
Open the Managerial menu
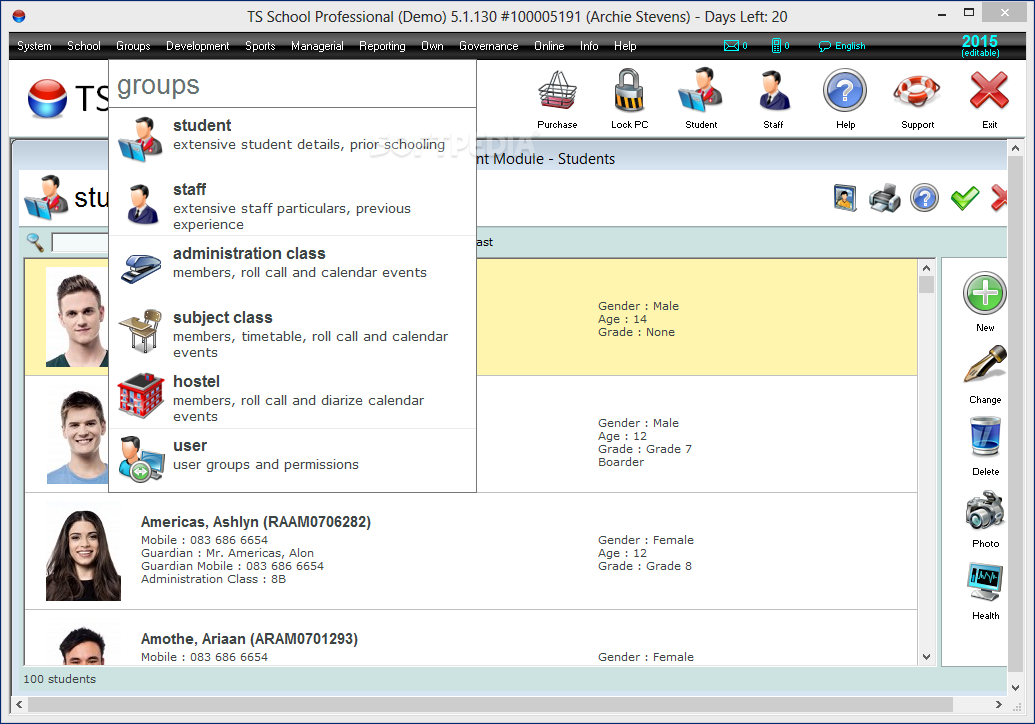[x=317, y=46]
